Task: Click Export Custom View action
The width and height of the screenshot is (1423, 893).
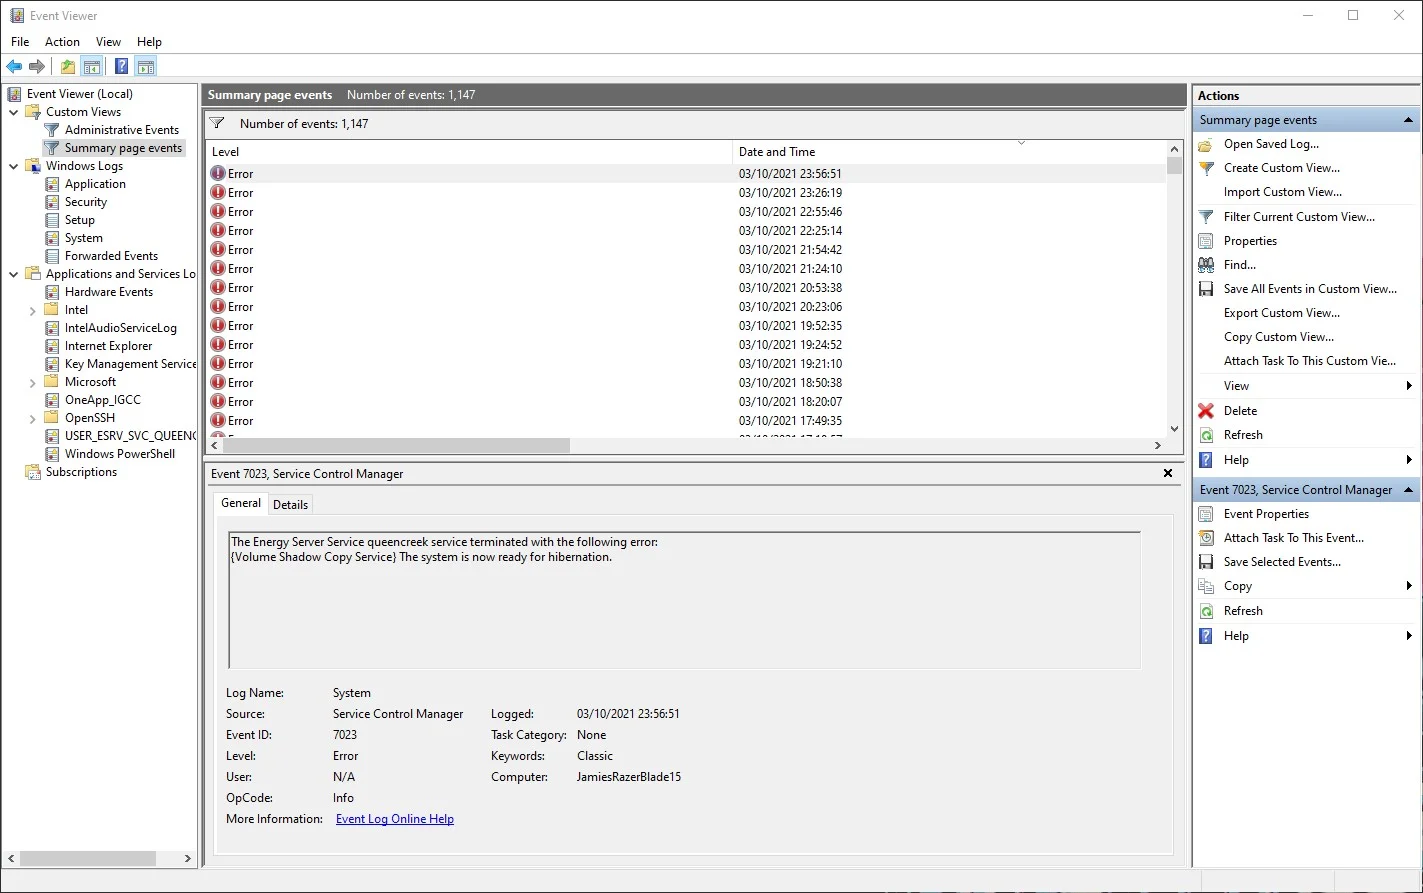Action: (x=1282, y=313)
